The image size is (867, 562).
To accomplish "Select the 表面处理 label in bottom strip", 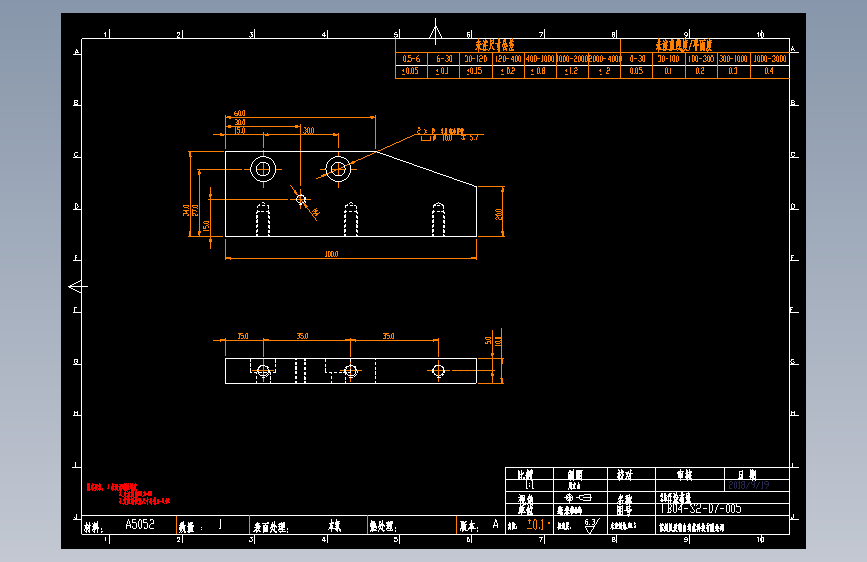I will click(x=271, y=528).
